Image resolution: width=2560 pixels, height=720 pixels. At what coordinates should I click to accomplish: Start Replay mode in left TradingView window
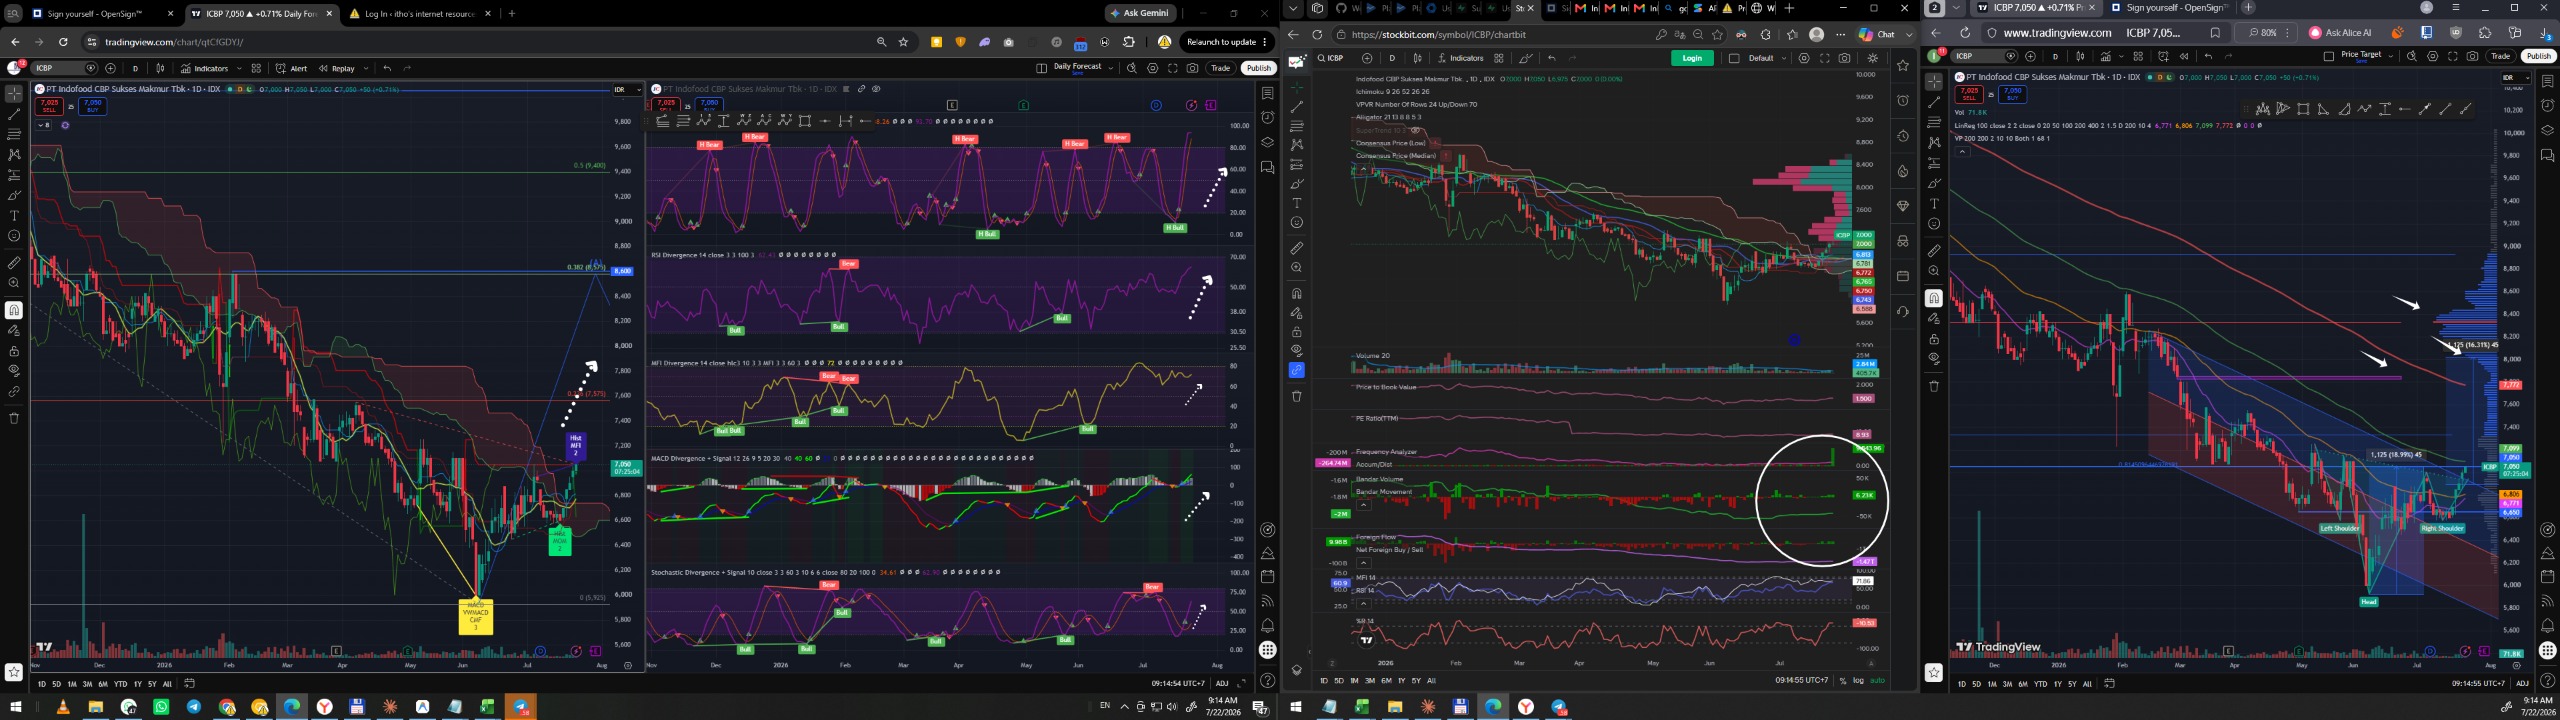coord(337,68)
